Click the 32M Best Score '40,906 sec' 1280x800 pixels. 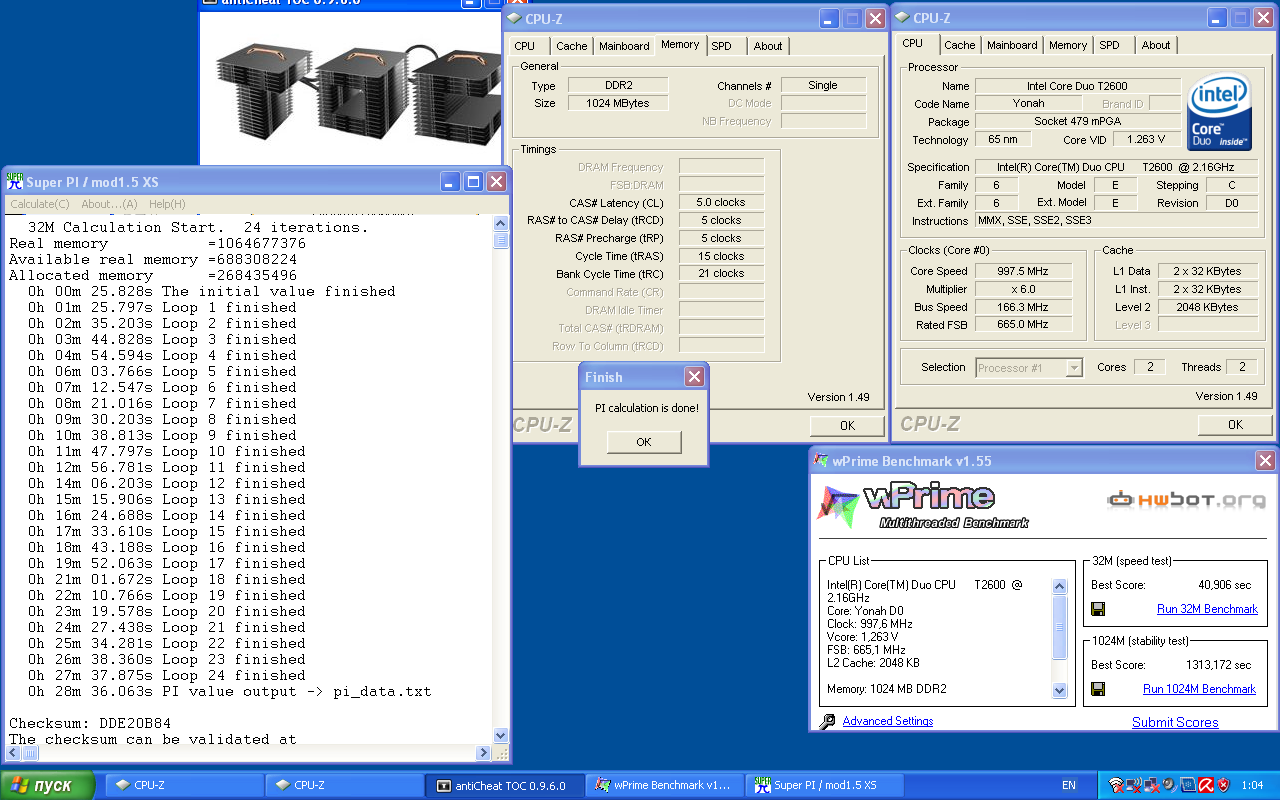[x=1224, y=585]
